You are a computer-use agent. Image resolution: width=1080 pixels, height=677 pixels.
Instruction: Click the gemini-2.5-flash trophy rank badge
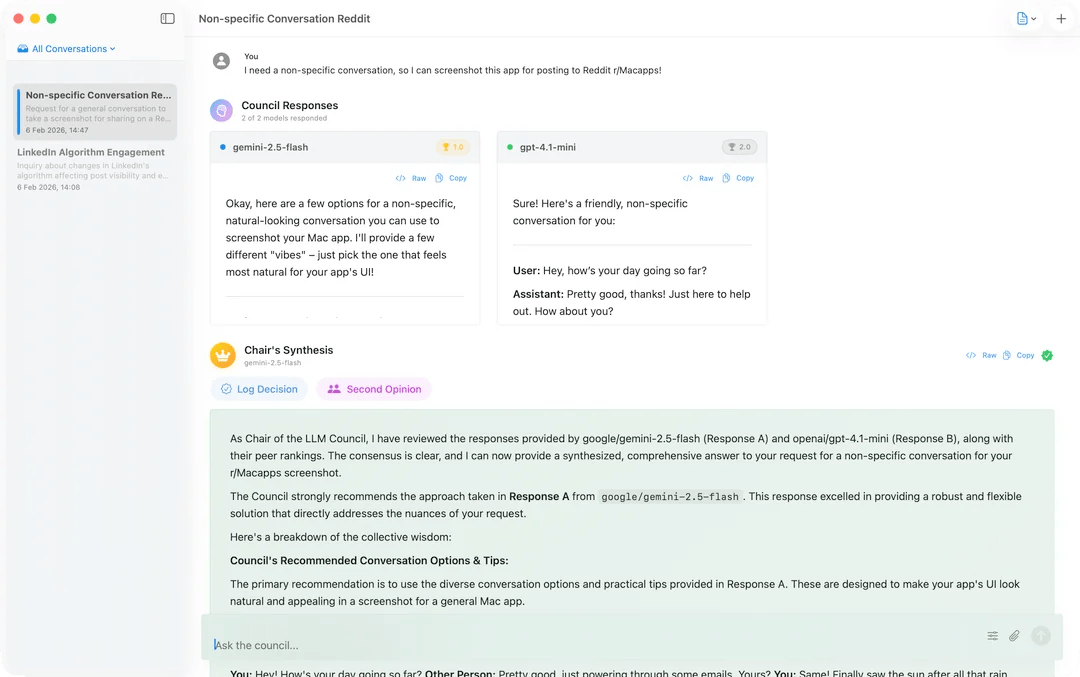tap(452, 147)
